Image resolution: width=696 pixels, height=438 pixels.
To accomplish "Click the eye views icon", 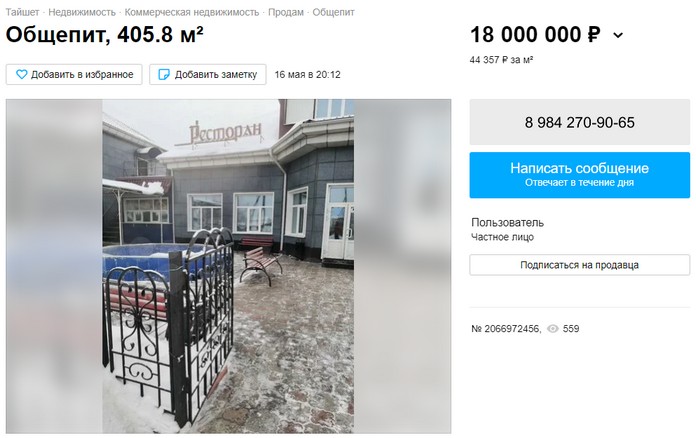I will pos(553,329).
